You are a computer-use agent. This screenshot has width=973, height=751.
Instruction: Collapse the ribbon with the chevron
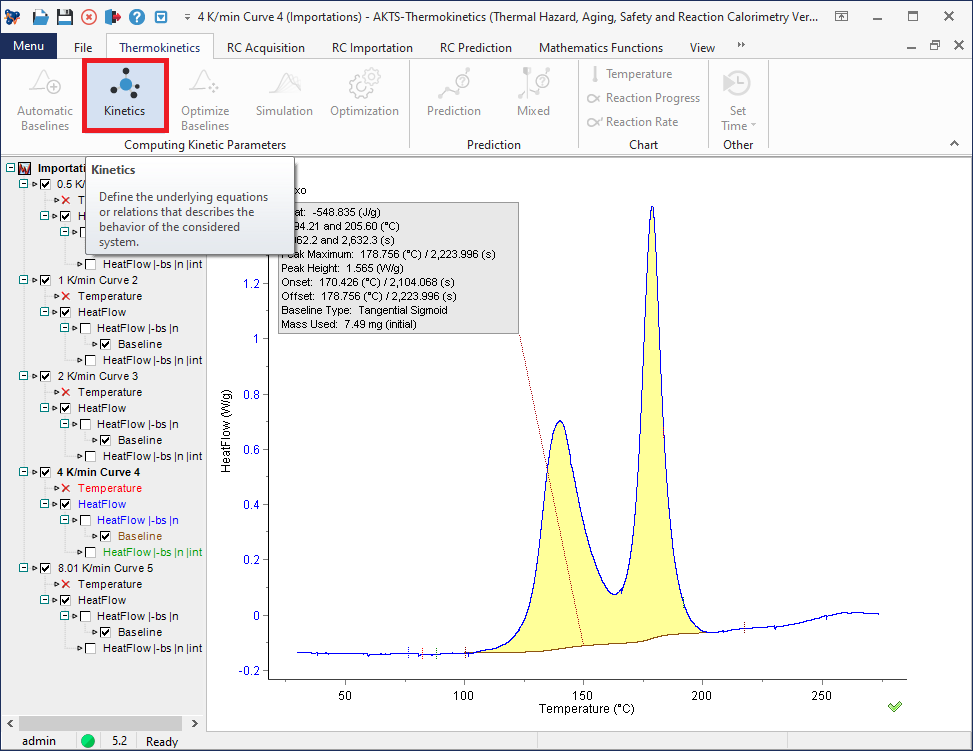tap(953, 143)
